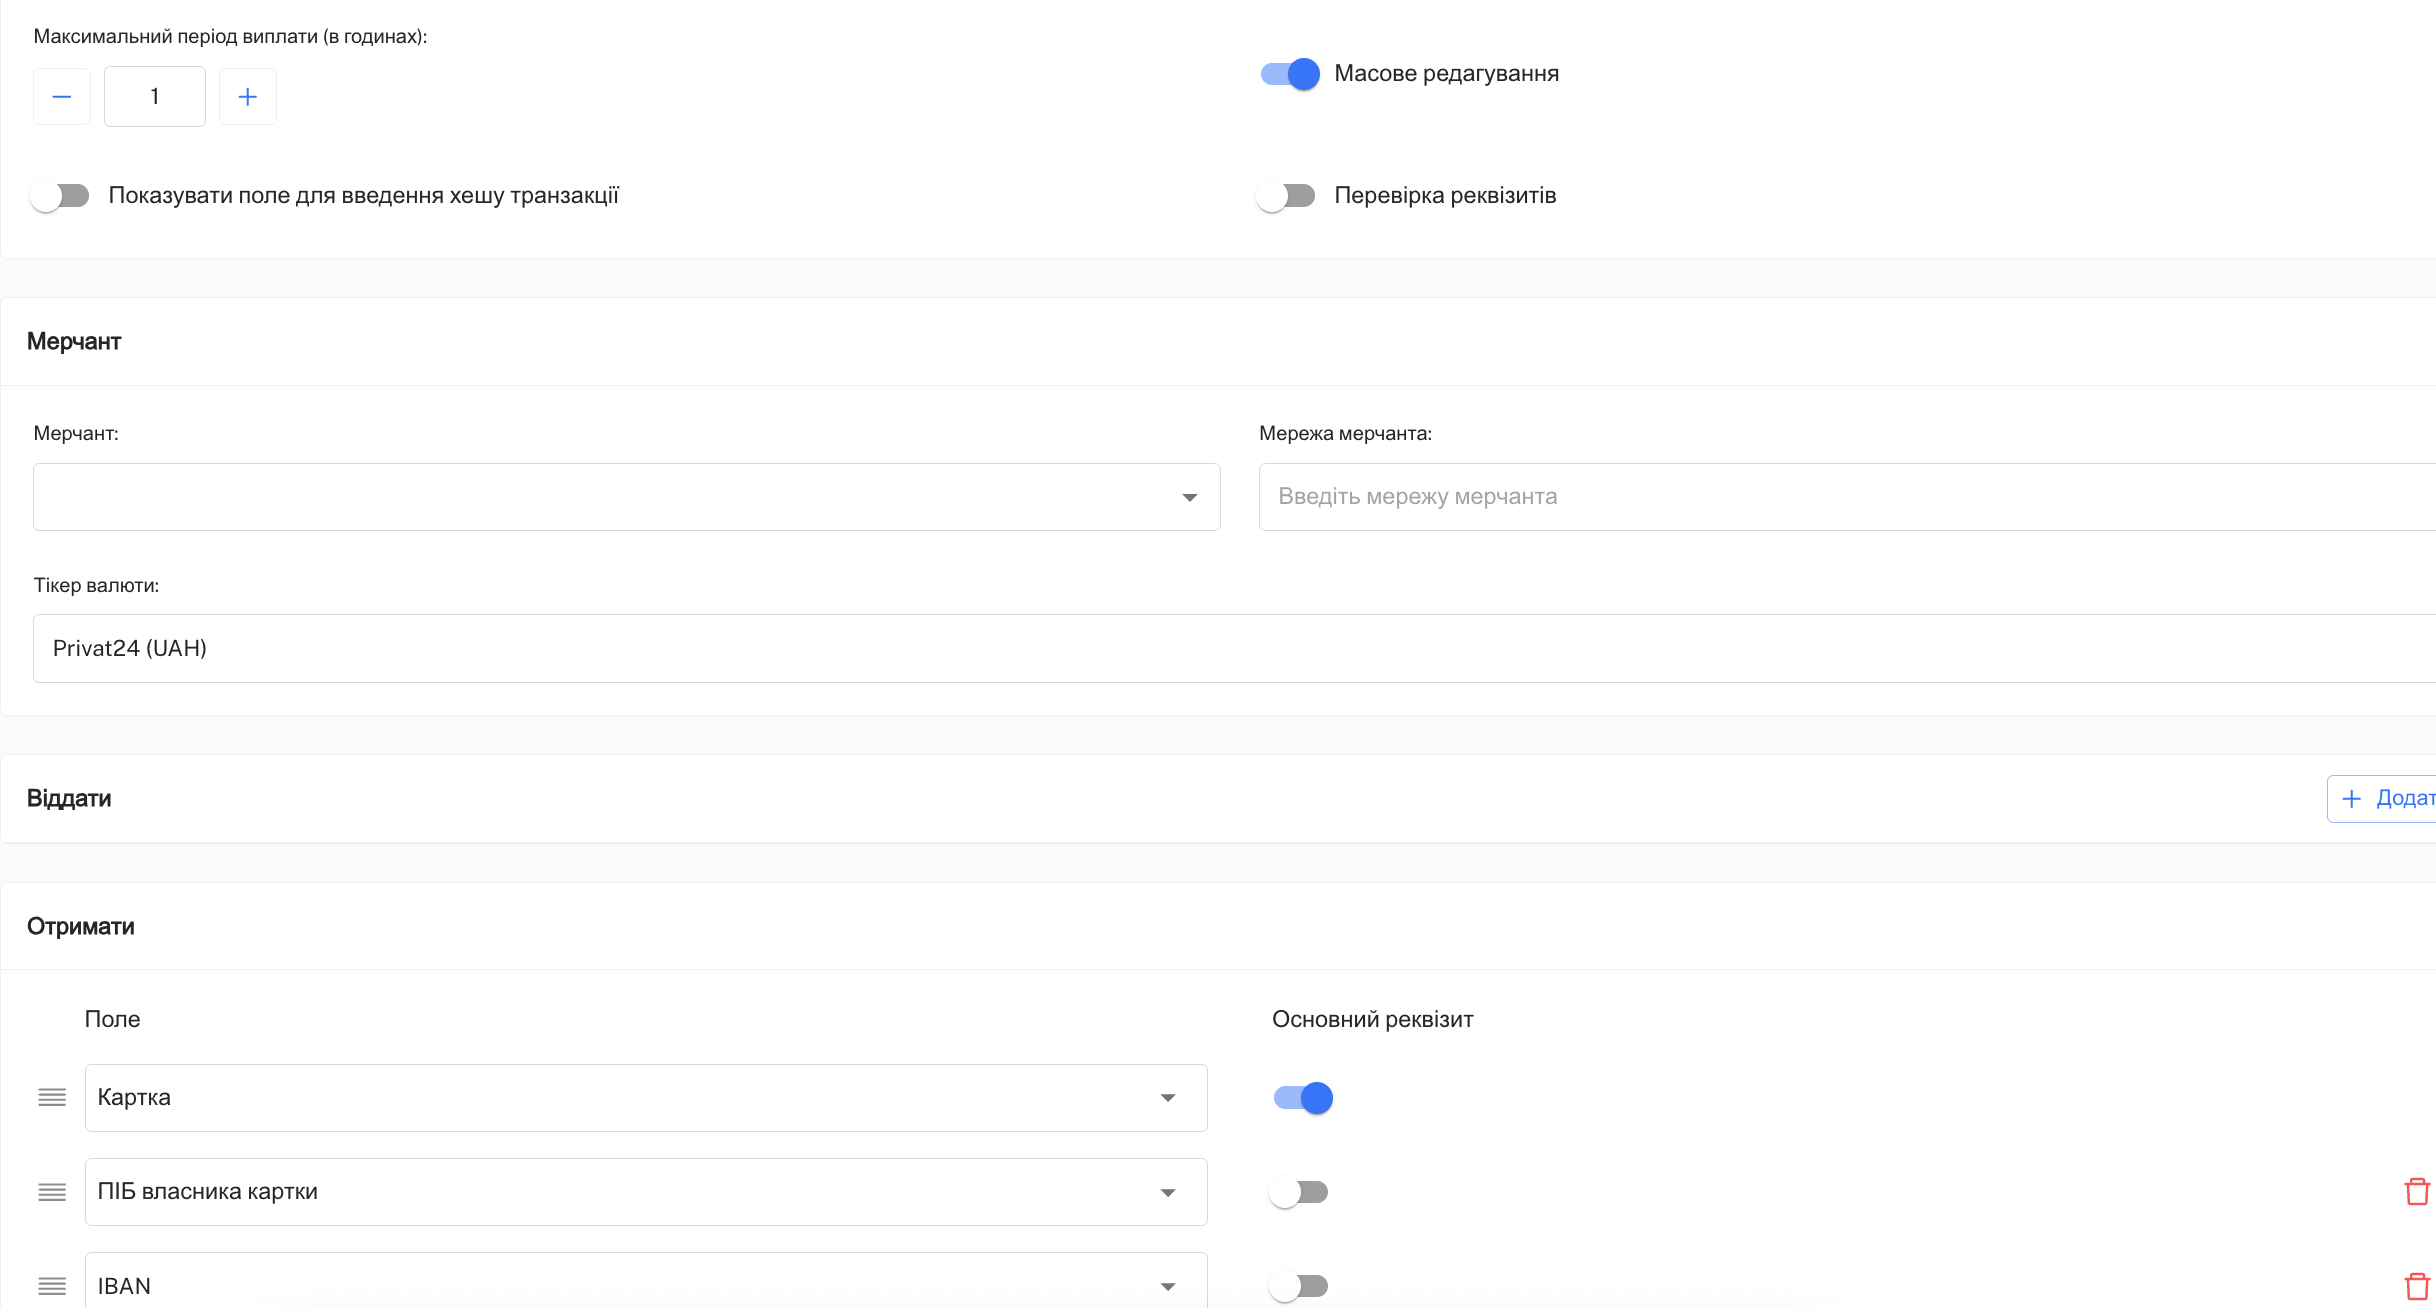Screen dimensions: 2436x1308
Task: Click drag handle icon beside IBAN row
Action: click(52, 1286)
